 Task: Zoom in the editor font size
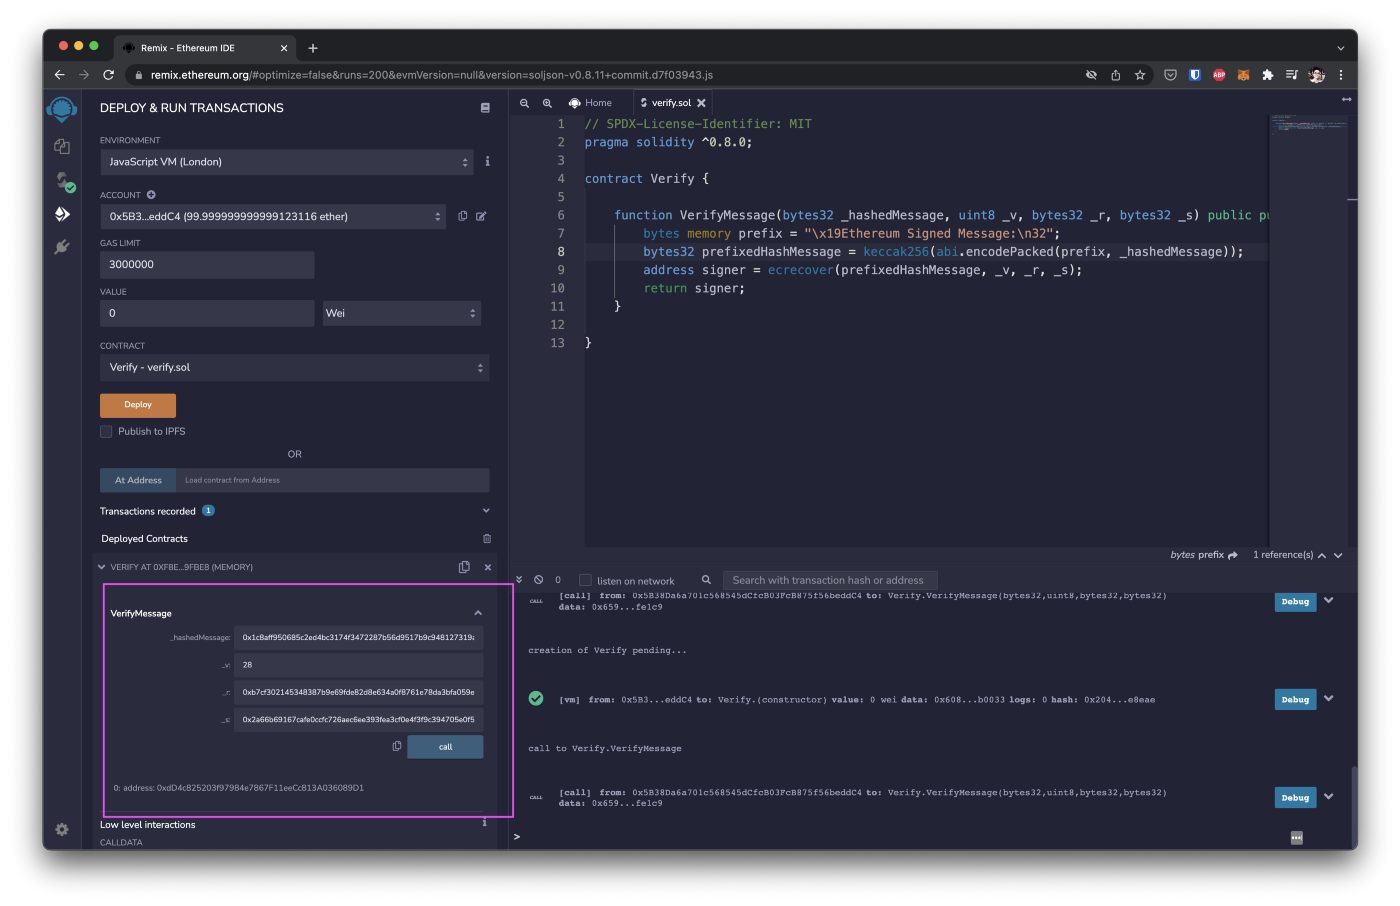click(x=547, y=103)
